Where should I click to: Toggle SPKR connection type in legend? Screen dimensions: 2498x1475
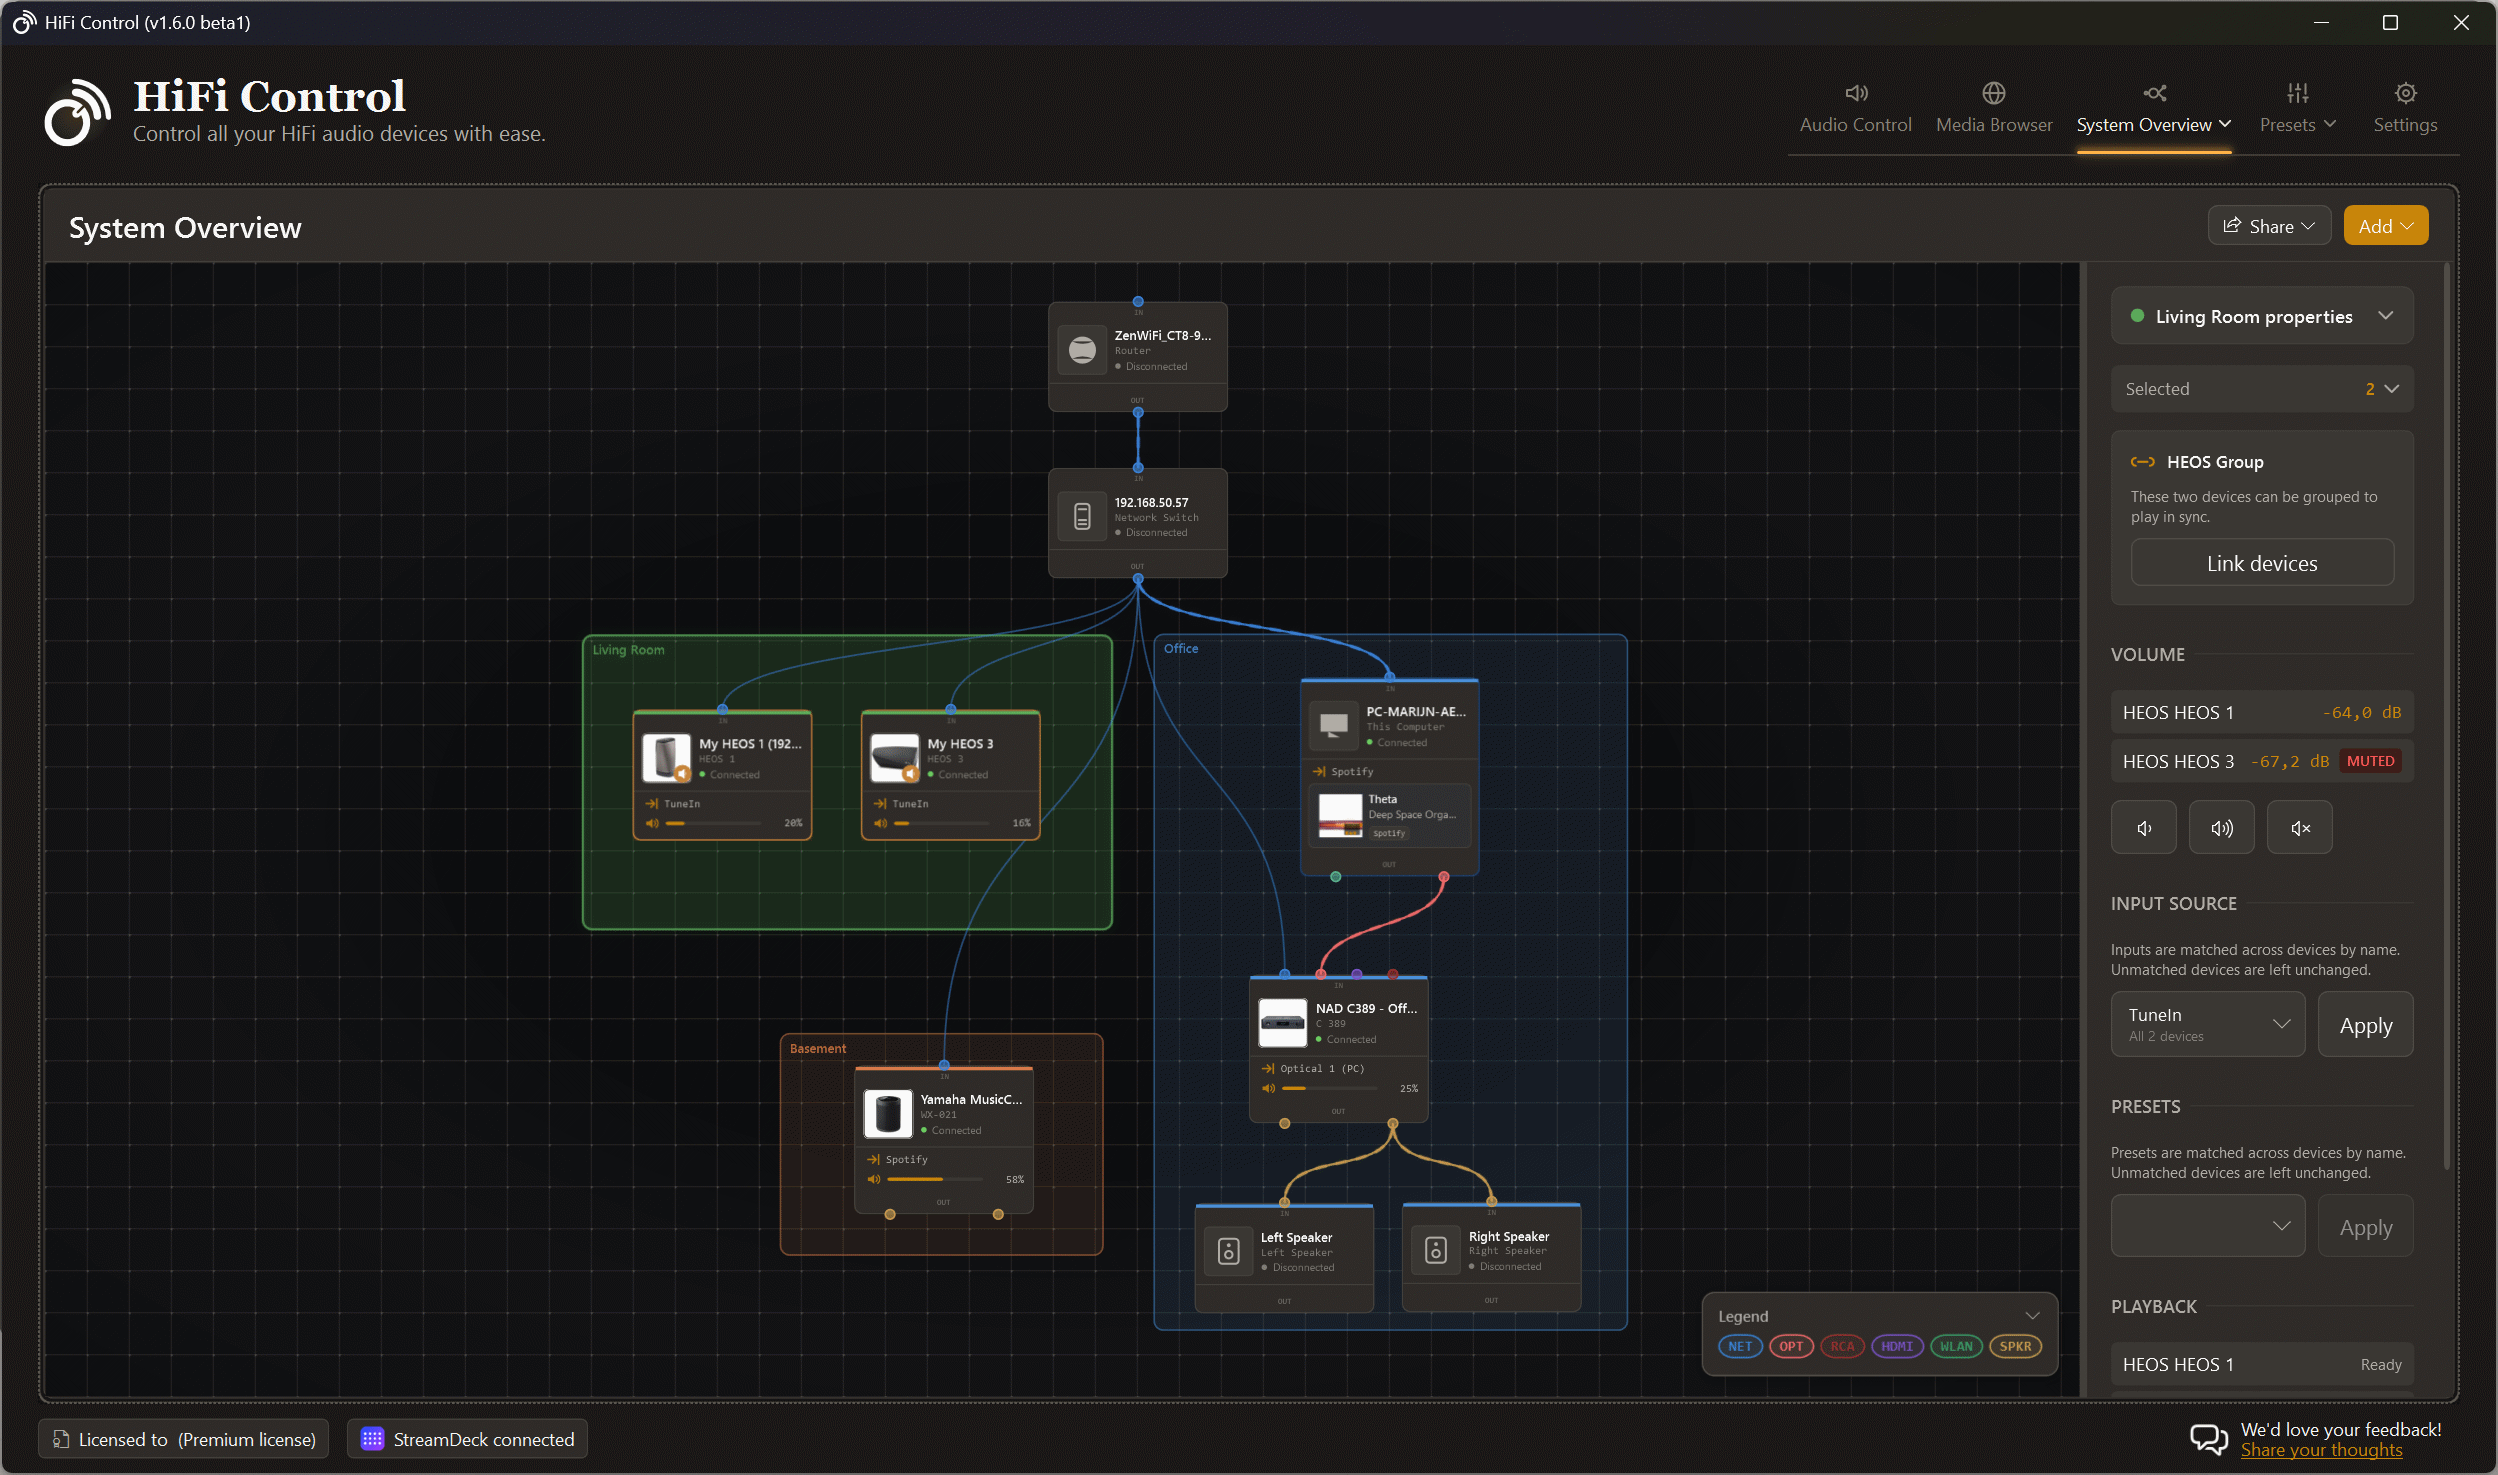(x=2015, y=1347)
